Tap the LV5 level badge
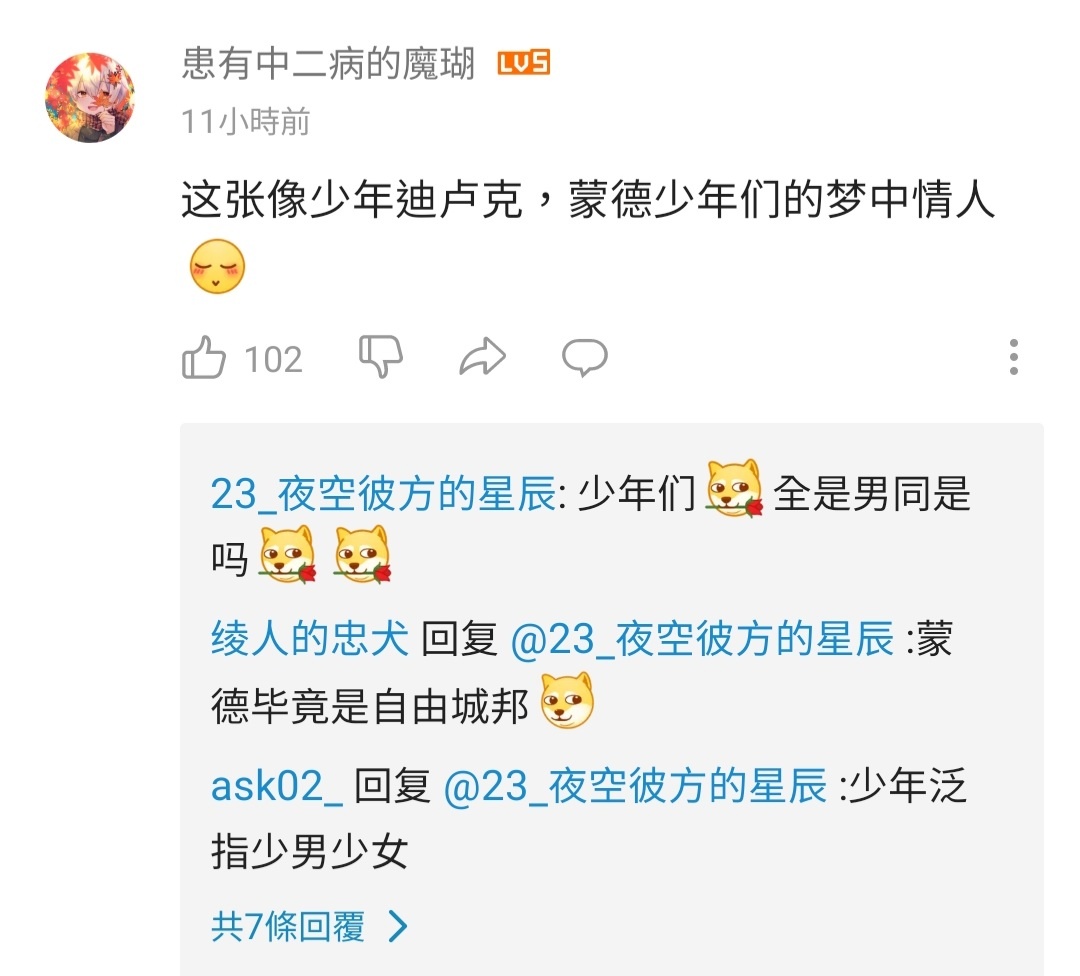This screenshot has height=976, width=1080. coord(523,63)
